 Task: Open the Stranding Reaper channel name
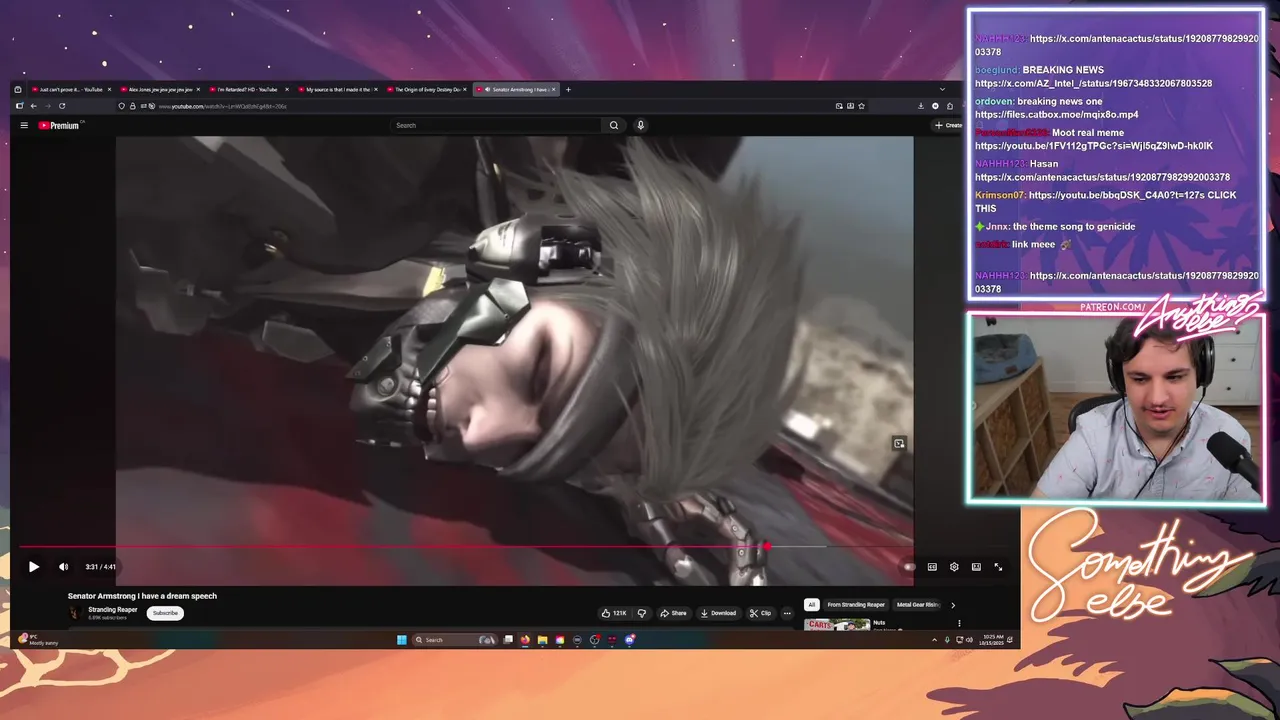[x=113, y=610]
